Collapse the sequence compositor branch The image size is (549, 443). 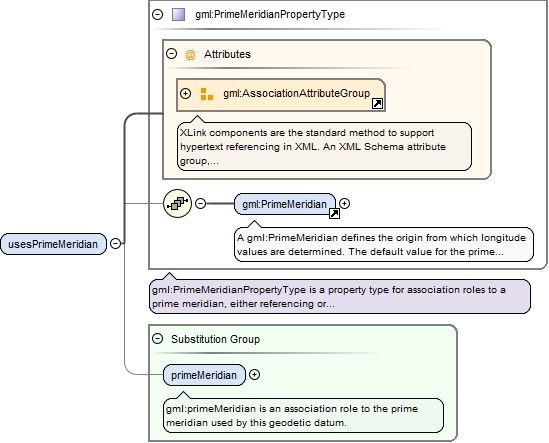coord(200,203)
